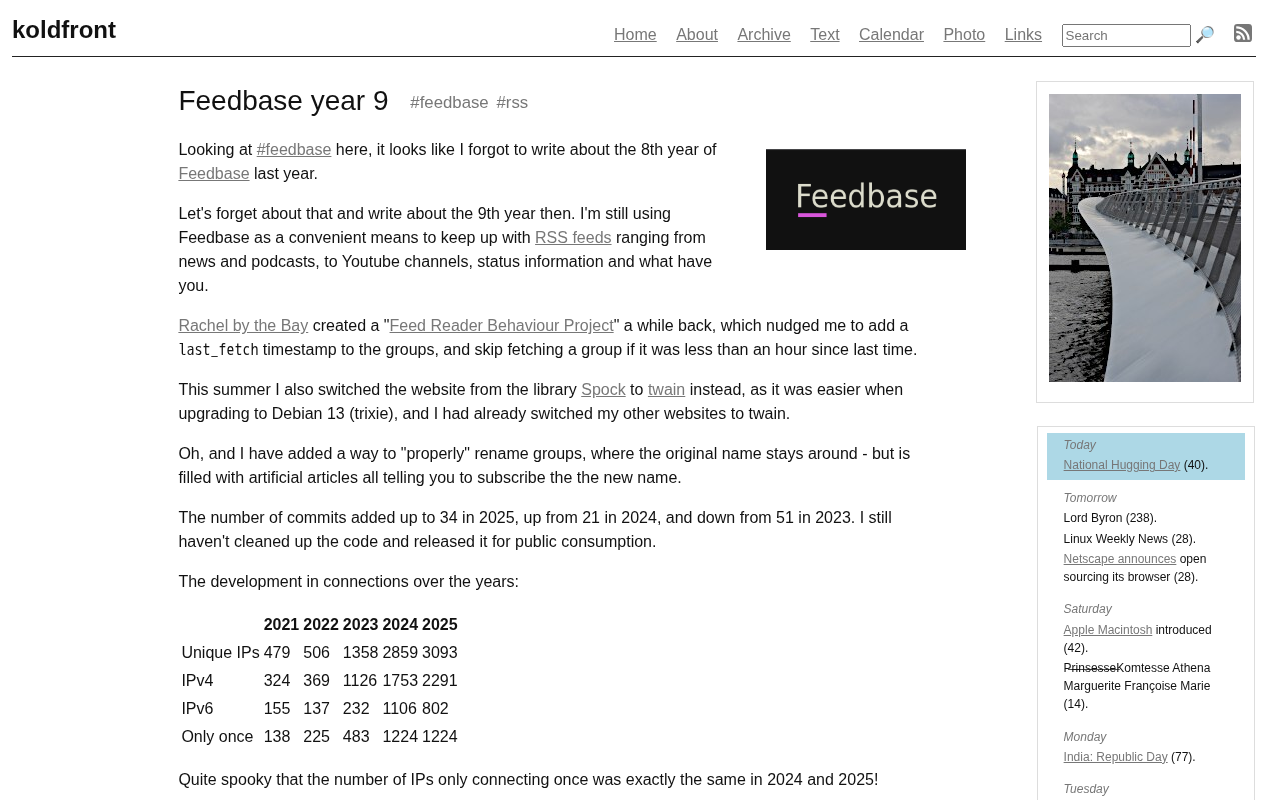1280x800 pixels.
Task: Click the Apple Macintosh sidebar link
Action: click(x=1107, y=630)
